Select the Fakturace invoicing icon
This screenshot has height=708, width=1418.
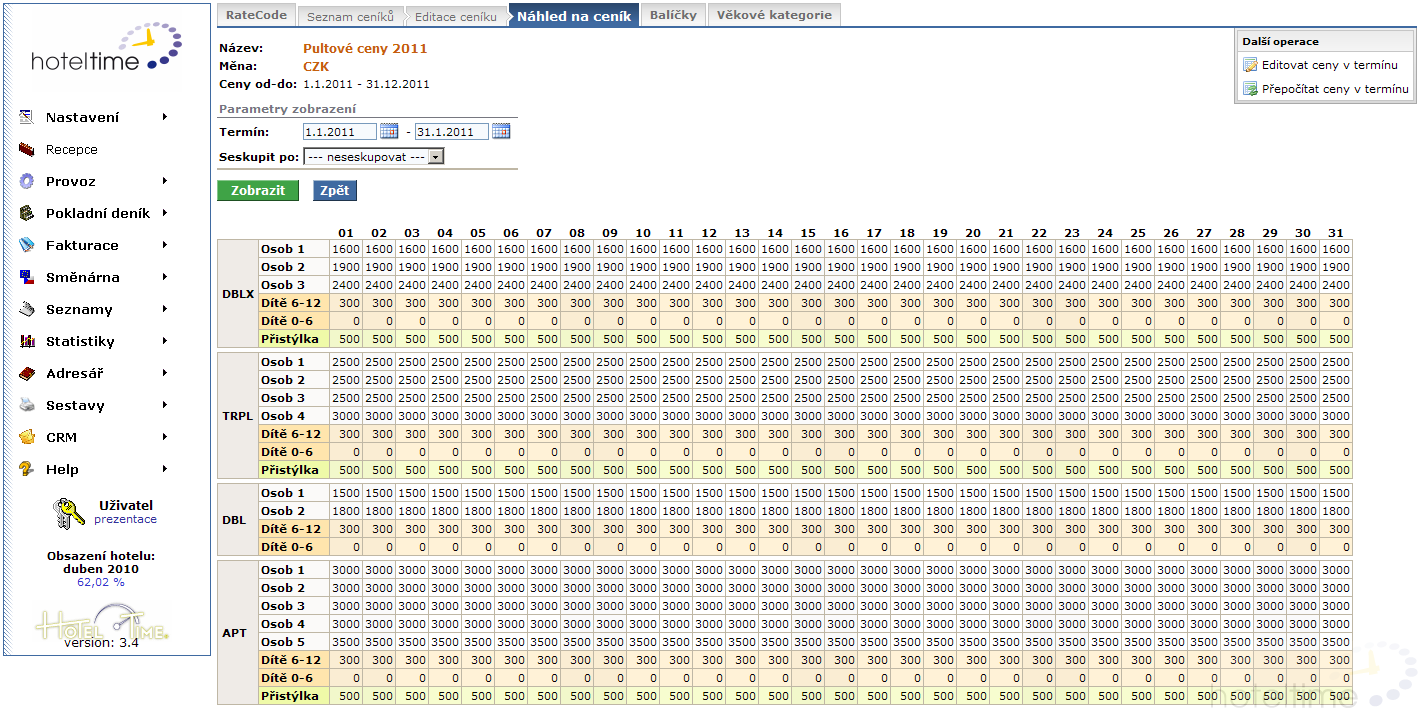tap(27, 245)
